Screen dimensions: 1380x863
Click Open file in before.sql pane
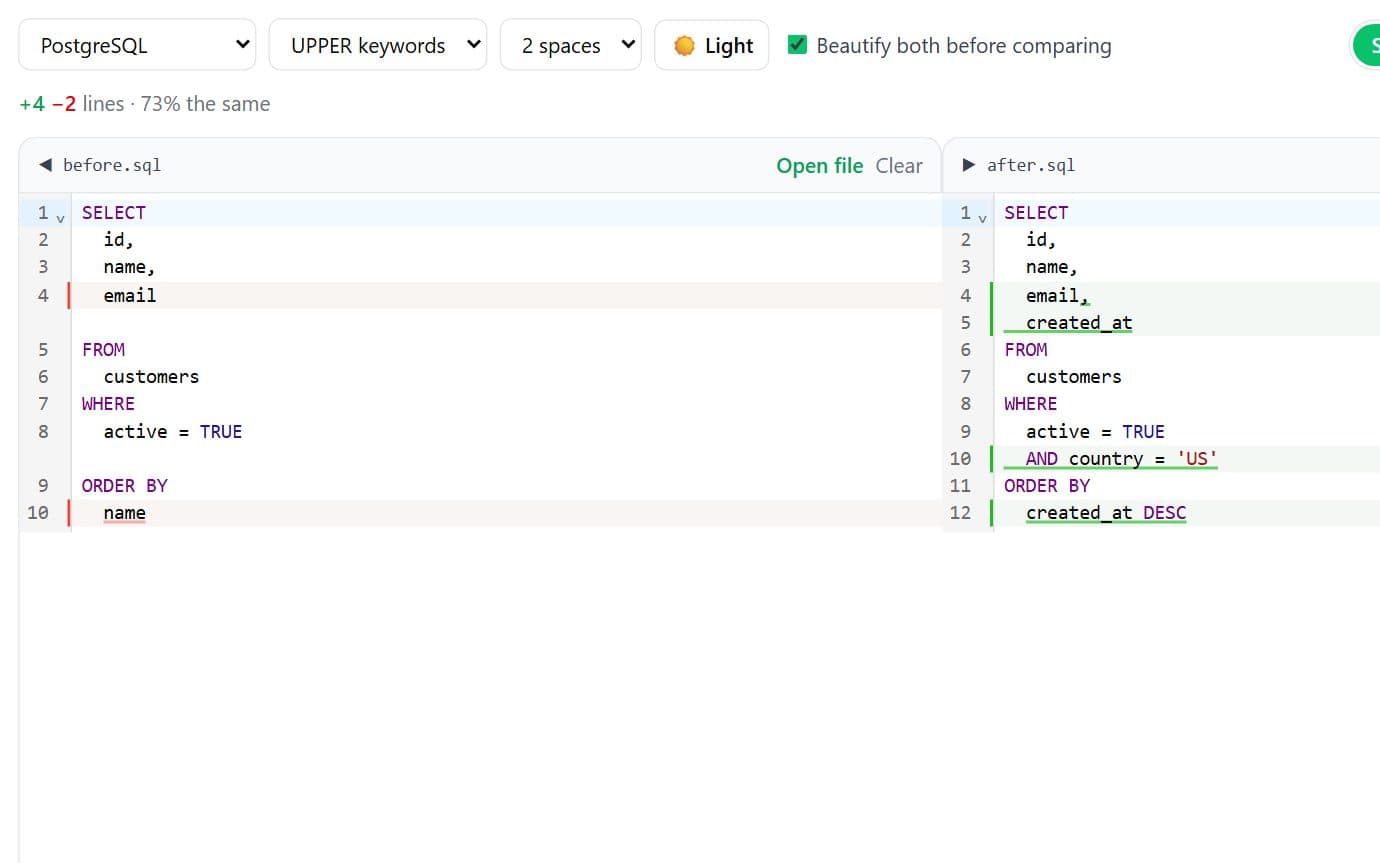819,166
